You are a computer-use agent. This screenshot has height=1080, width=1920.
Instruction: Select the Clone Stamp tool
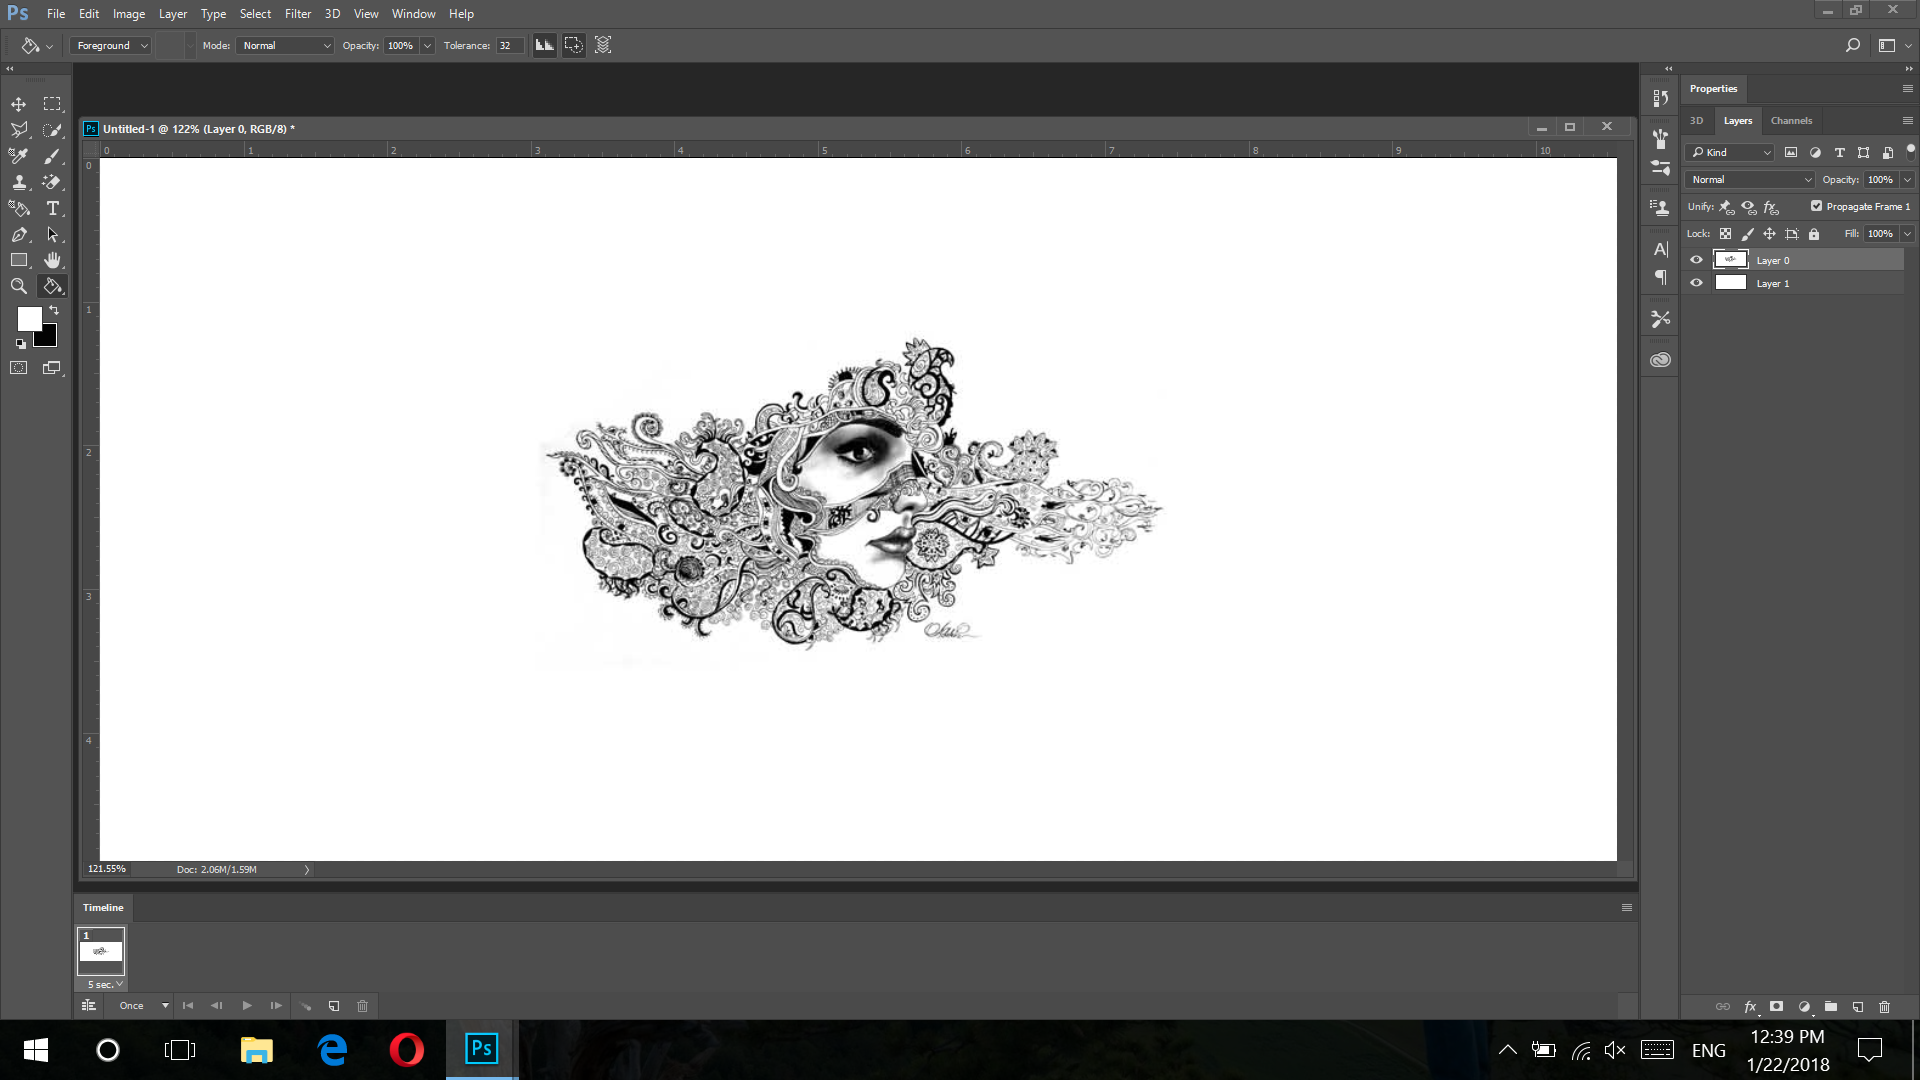point(18,182)
